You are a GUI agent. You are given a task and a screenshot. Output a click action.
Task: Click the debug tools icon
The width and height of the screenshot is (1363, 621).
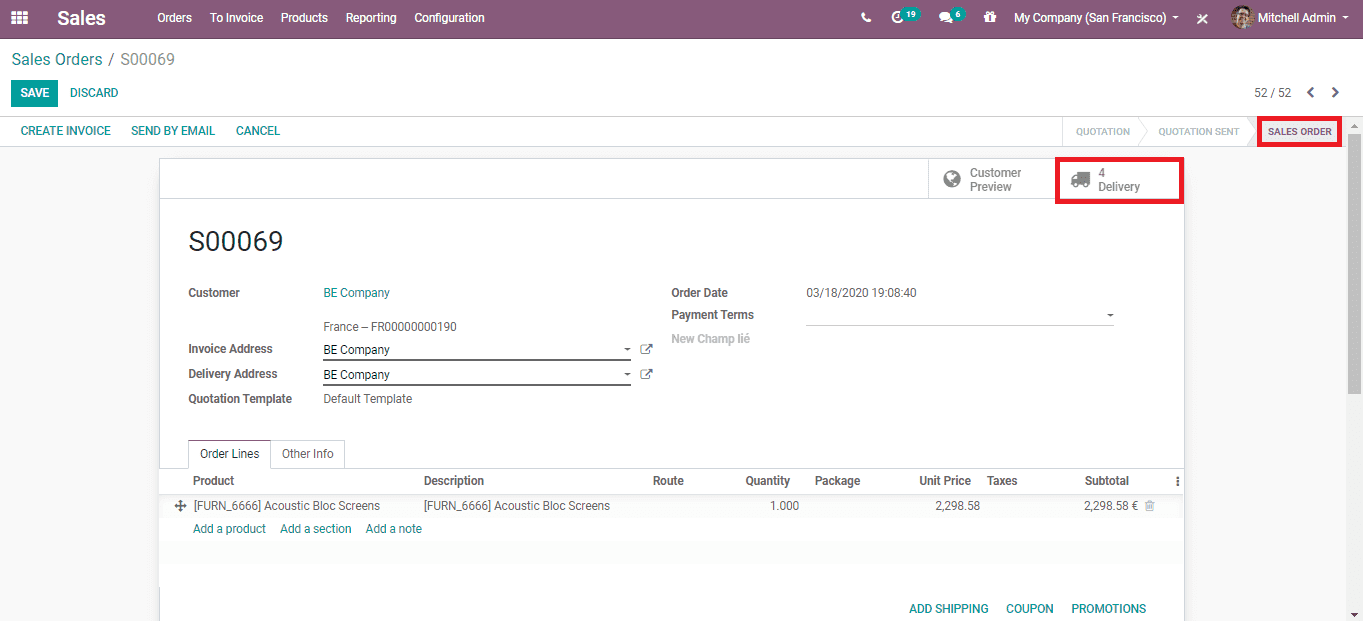(1203, 18)
